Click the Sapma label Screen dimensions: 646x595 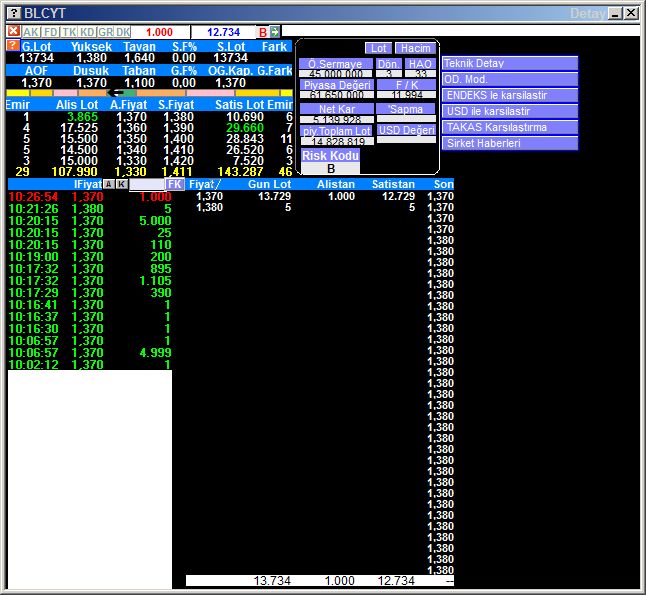[x=405, y=109]
